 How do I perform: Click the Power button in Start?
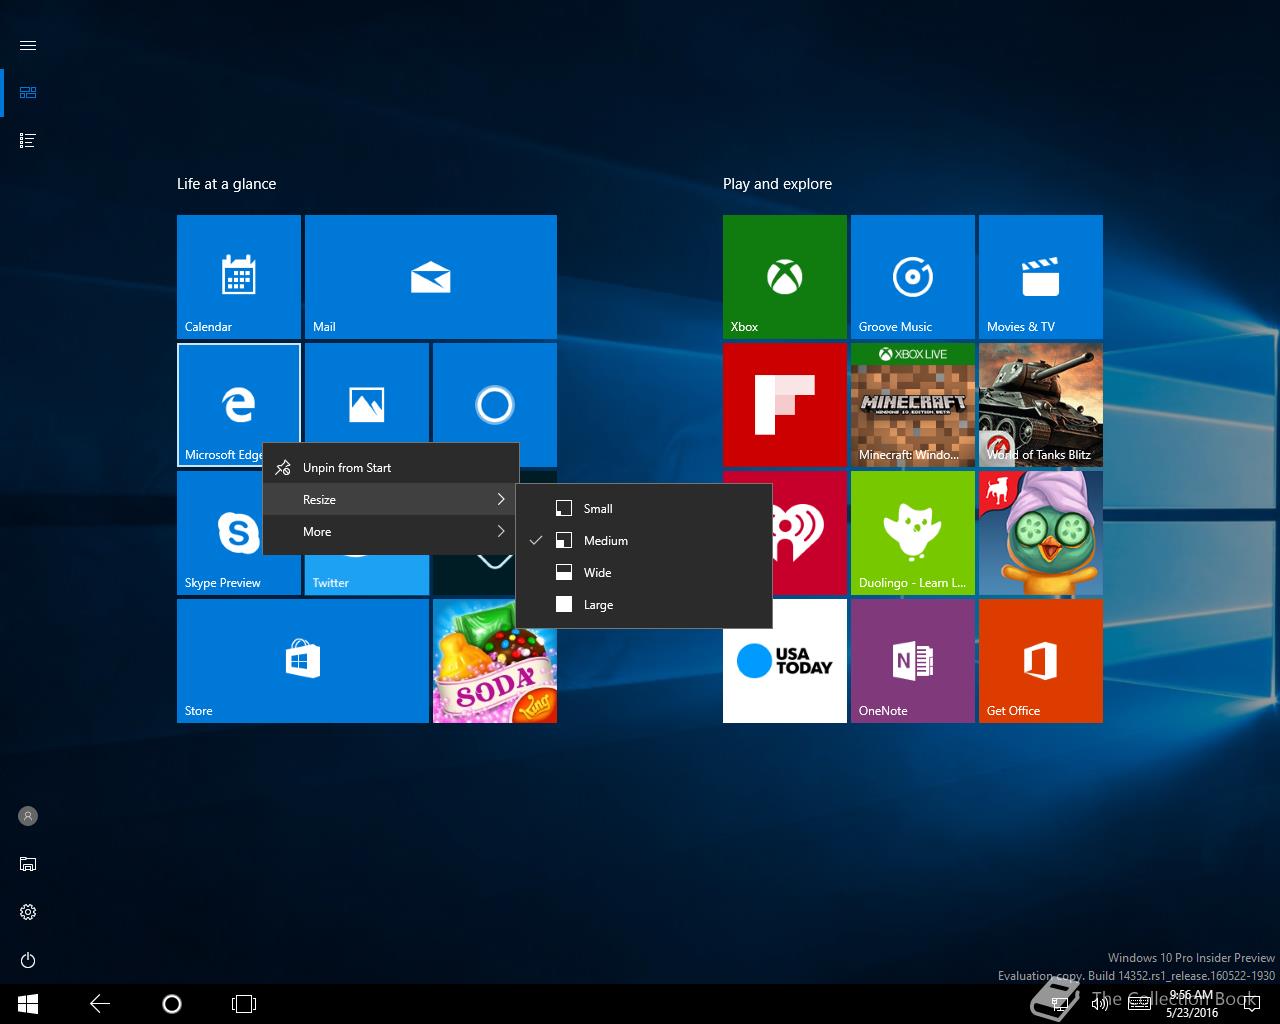[28, 960]
